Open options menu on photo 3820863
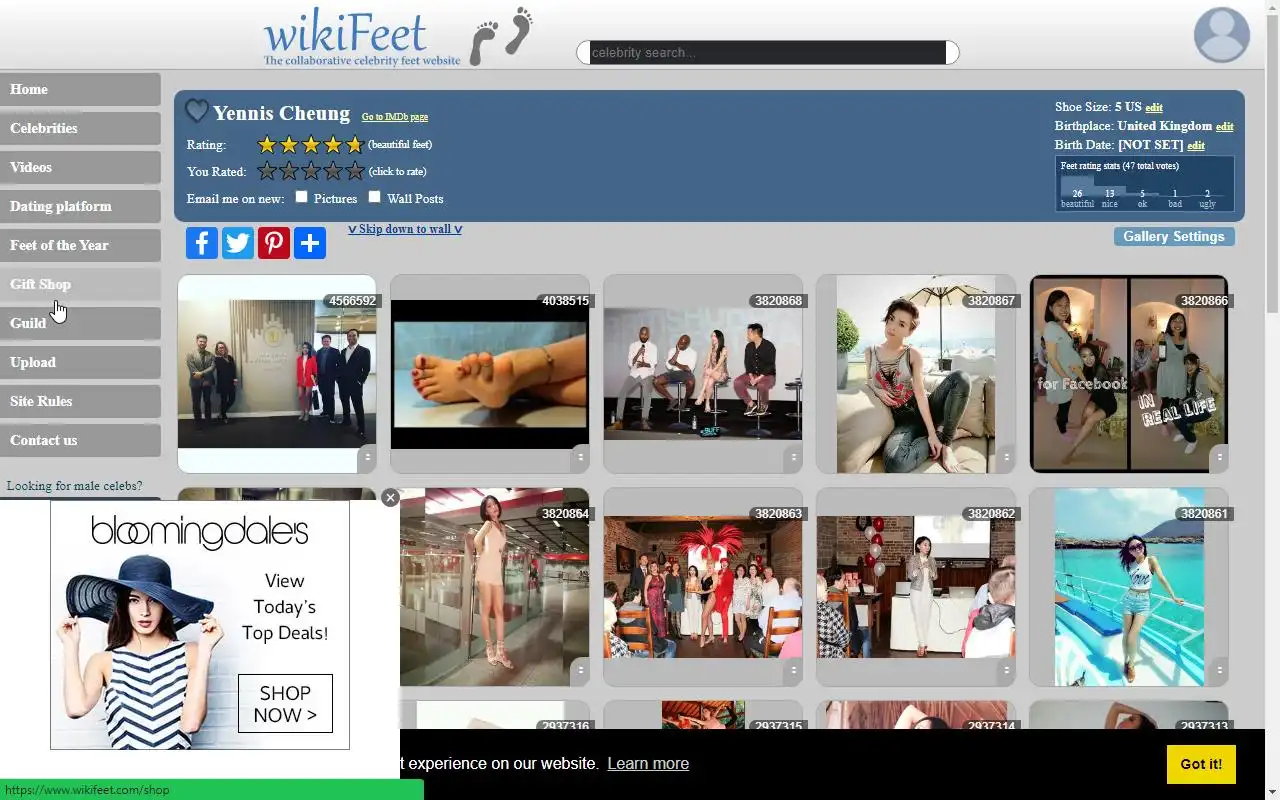1280x800 pixels. tap(793, 670)
